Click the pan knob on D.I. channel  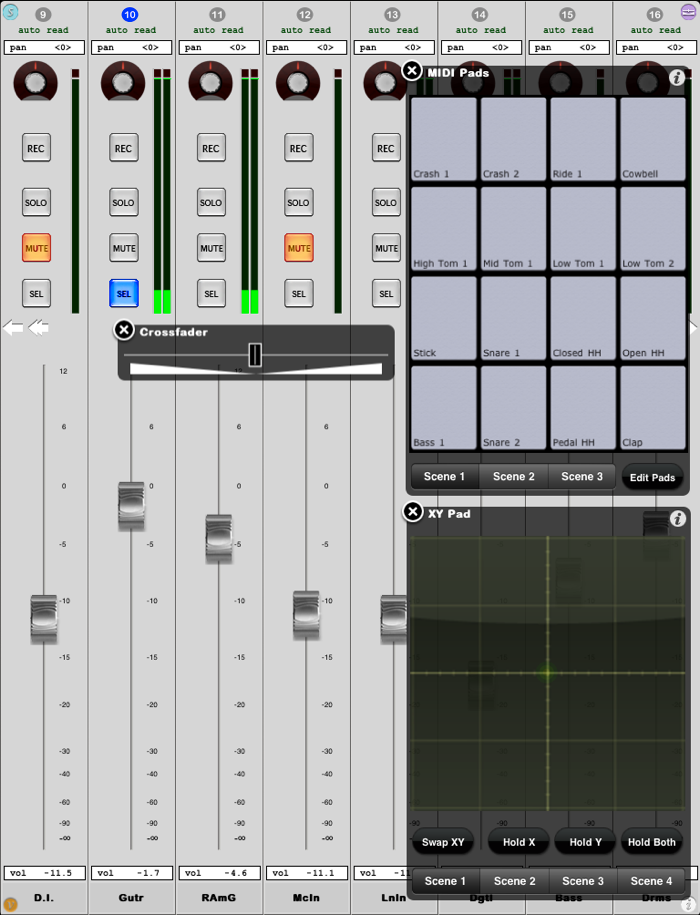pyautogui.click(x=36, y=82)
